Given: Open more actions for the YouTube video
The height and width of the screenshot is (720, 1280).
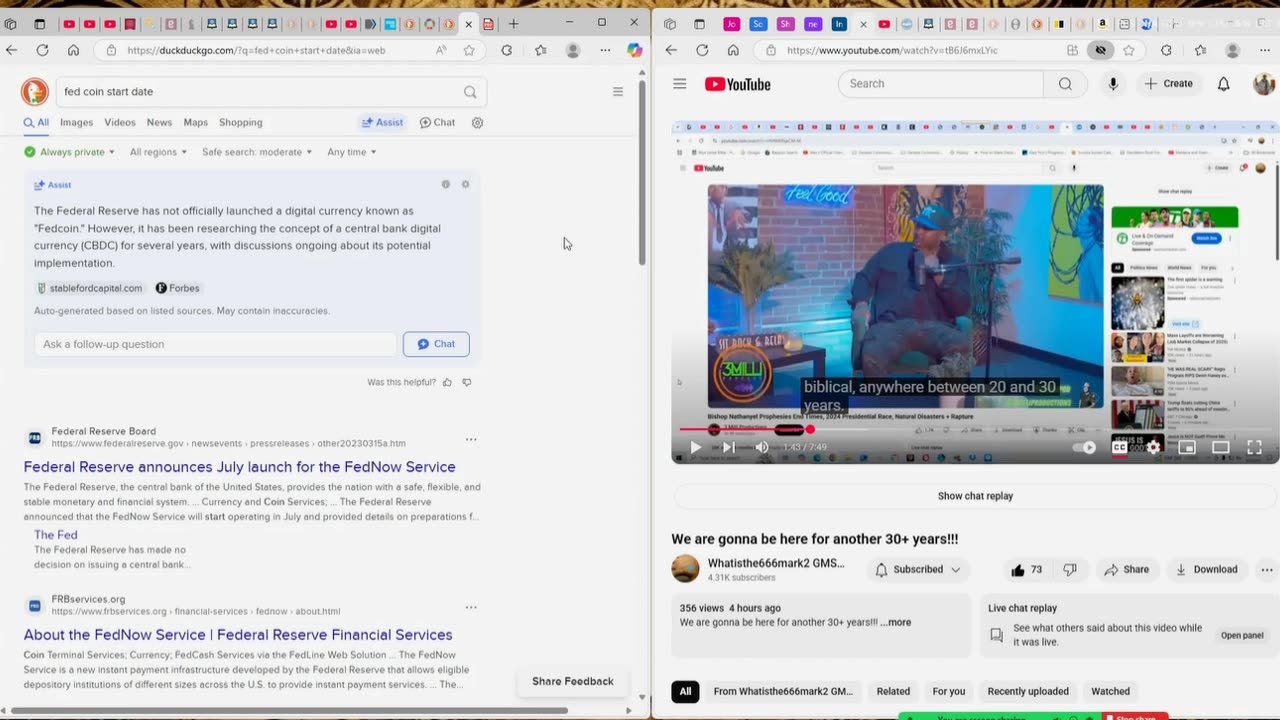Looking at the screenshot, I should click(x=1267, y=569).
